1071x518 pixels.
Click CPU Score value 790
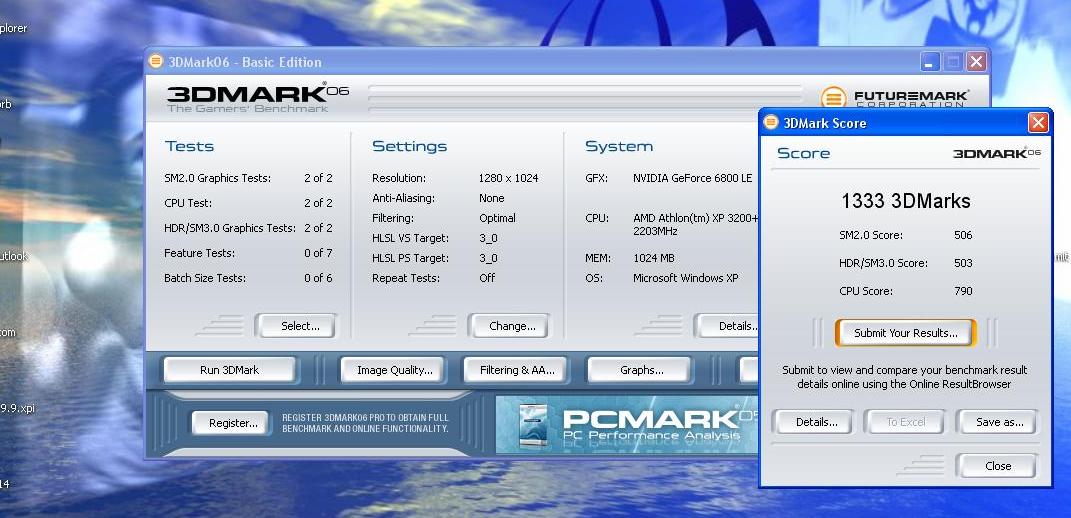pyautogui.click(x=963, y=291)
